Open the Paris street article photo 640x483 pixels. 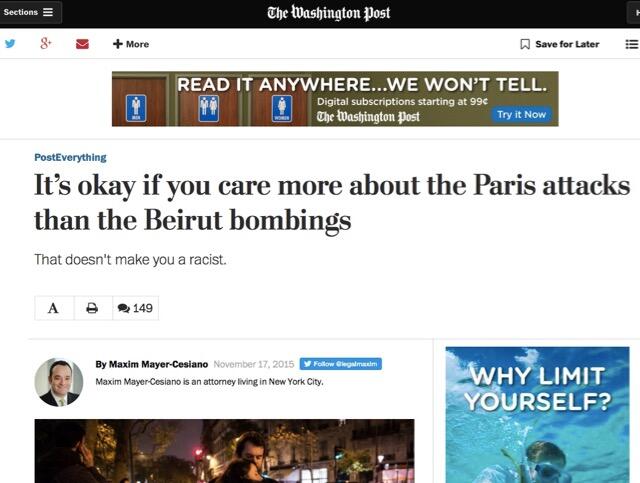click(224, 451)
